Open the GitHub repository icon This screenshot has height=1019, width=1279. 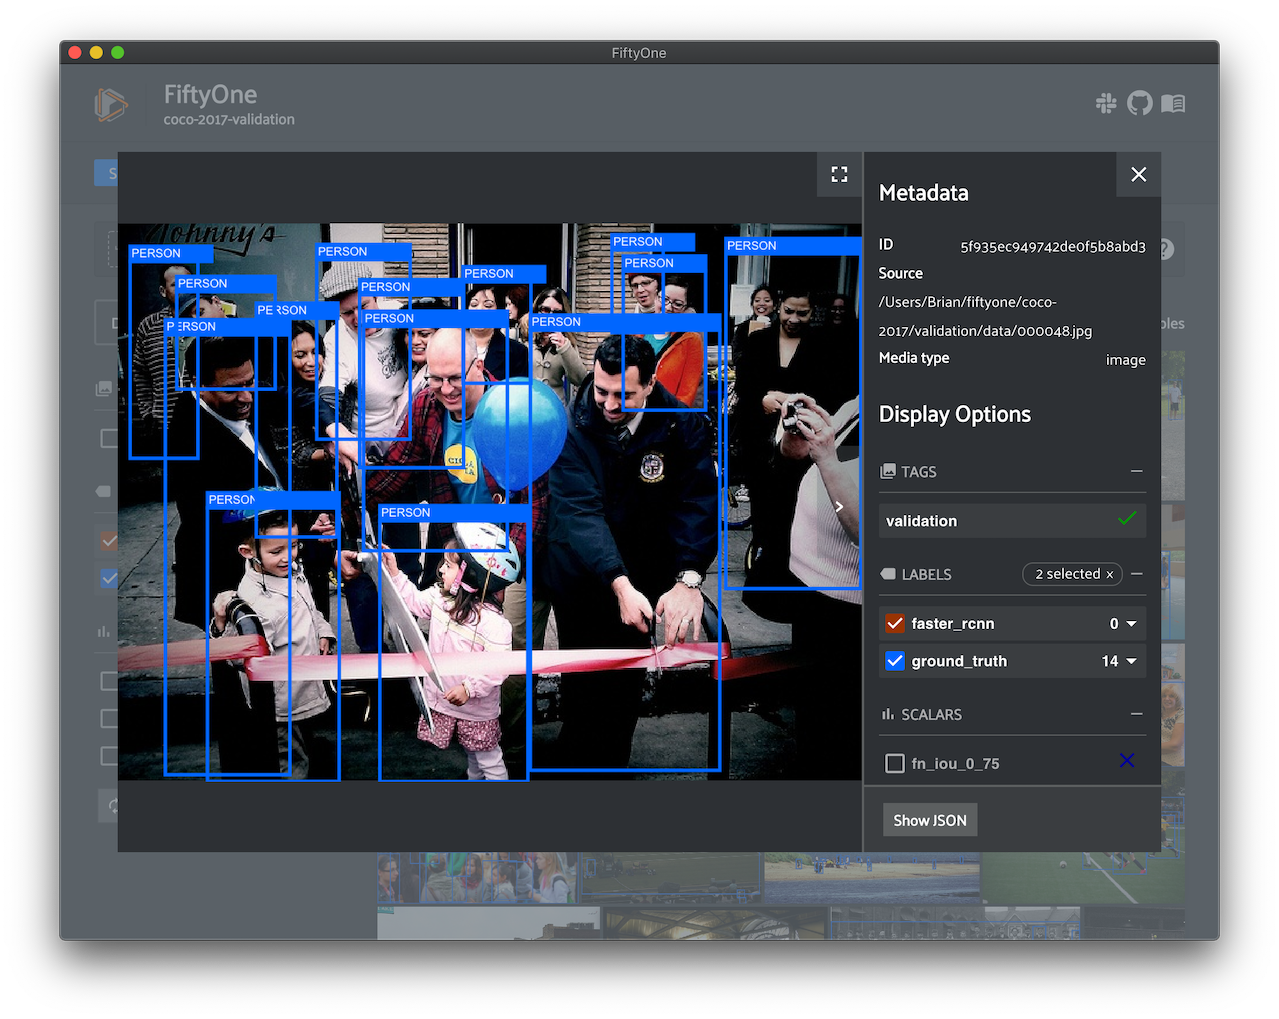coord(1139,103)
